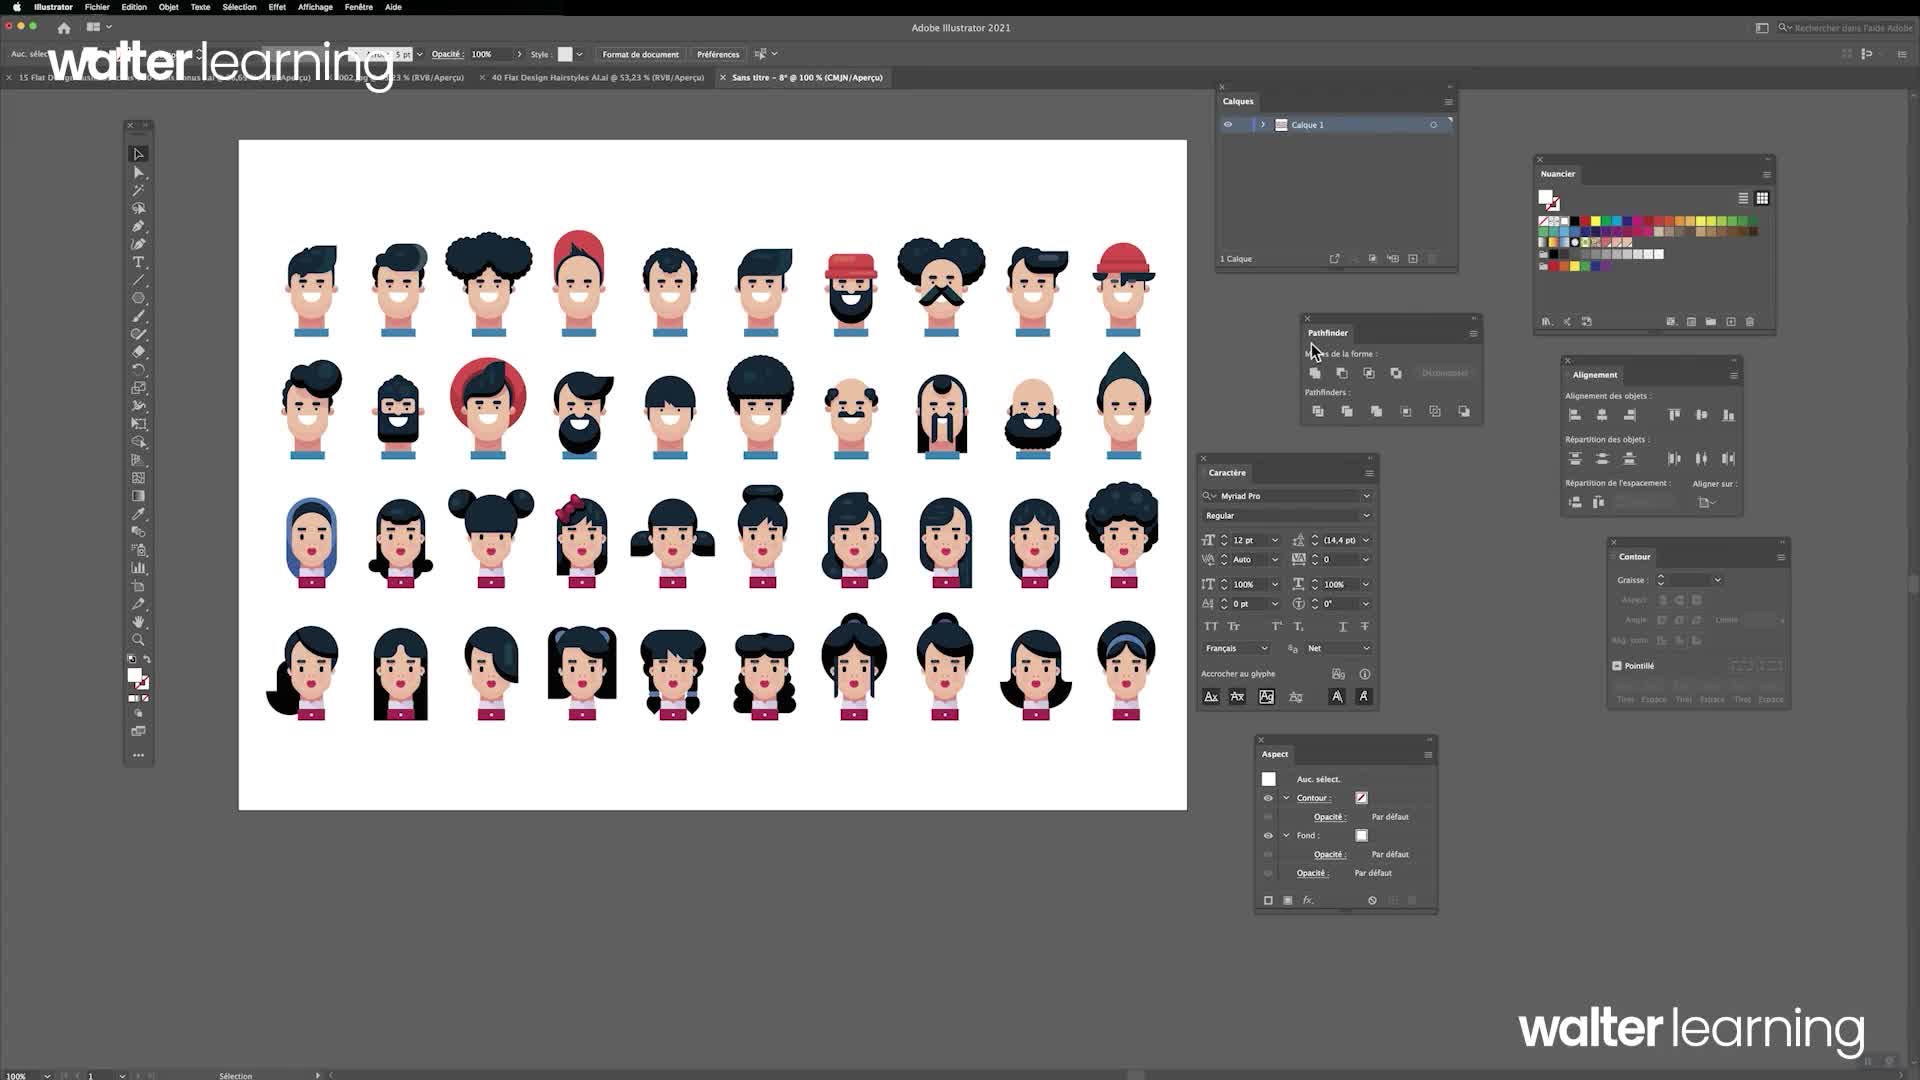Toggle Contour visibility eye in Aspect panel
The width and height of the screenshot is (1920, 1080).
pyautogui.click(x=1268, y=798)
